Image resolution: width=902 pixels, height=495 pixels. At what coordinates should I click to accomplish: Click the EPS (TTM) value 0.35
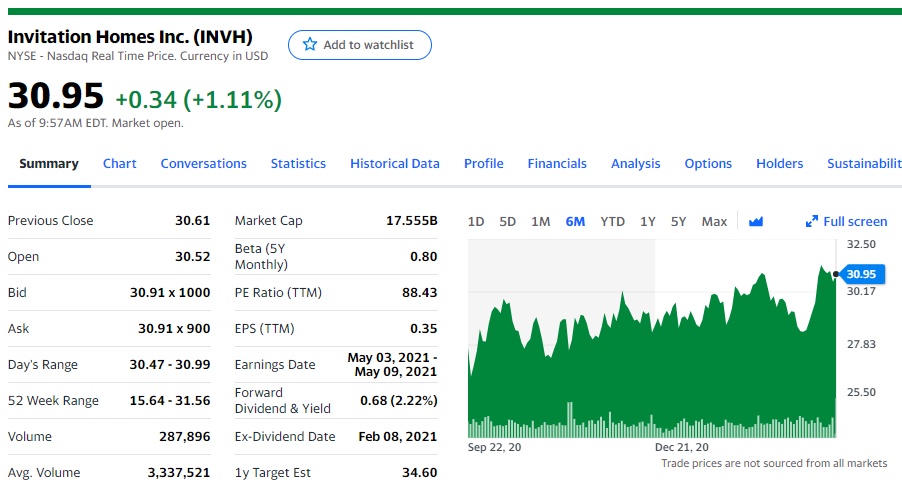[x=423, y=329]
